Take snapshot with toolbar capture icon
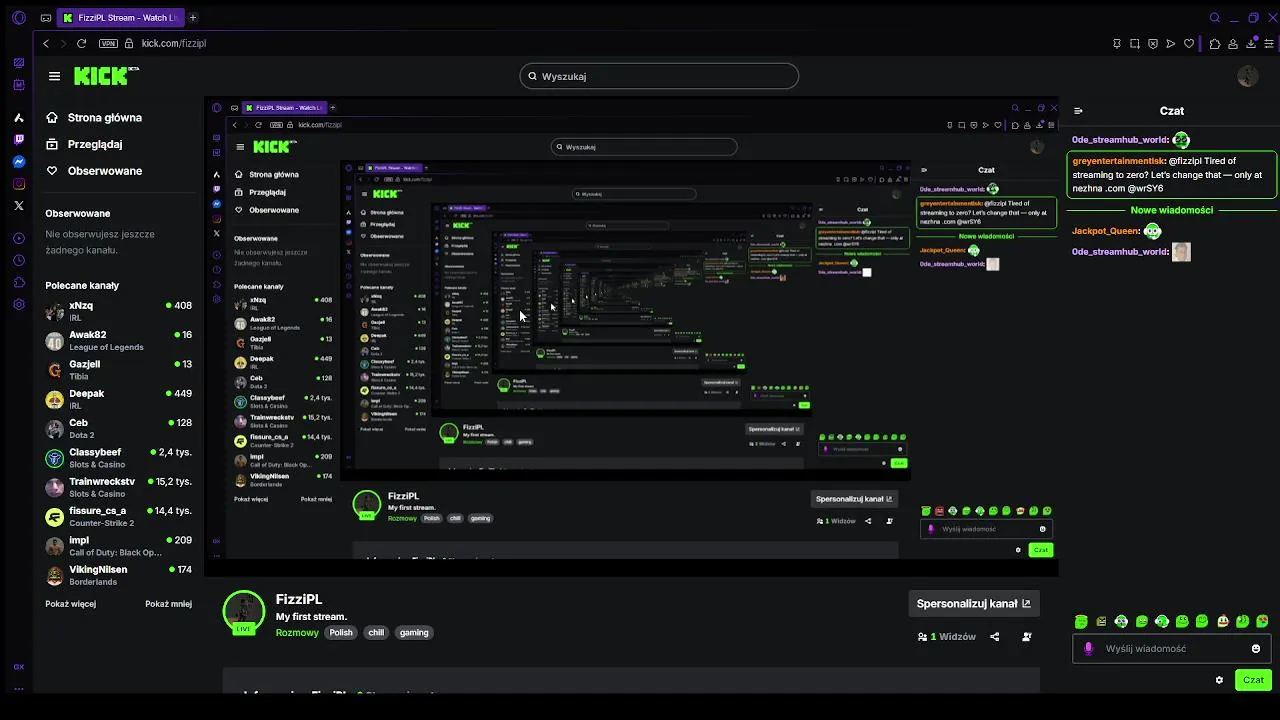 click(x=1135, y=44)
